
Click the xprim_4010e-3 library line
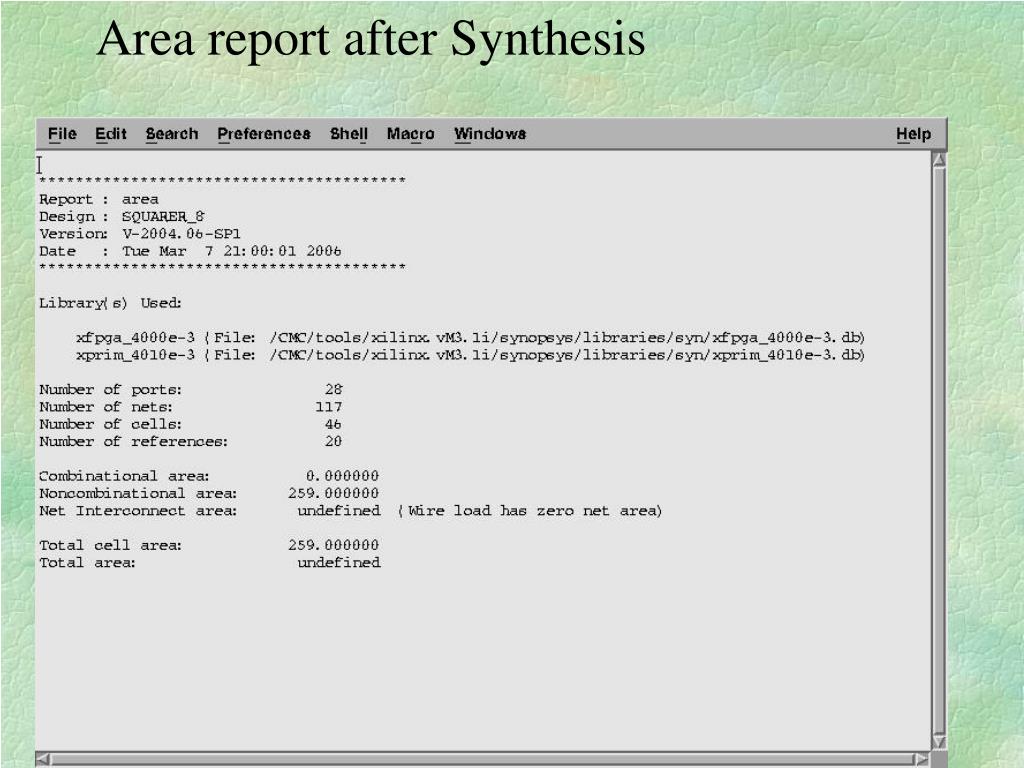[x=470, y=355]
